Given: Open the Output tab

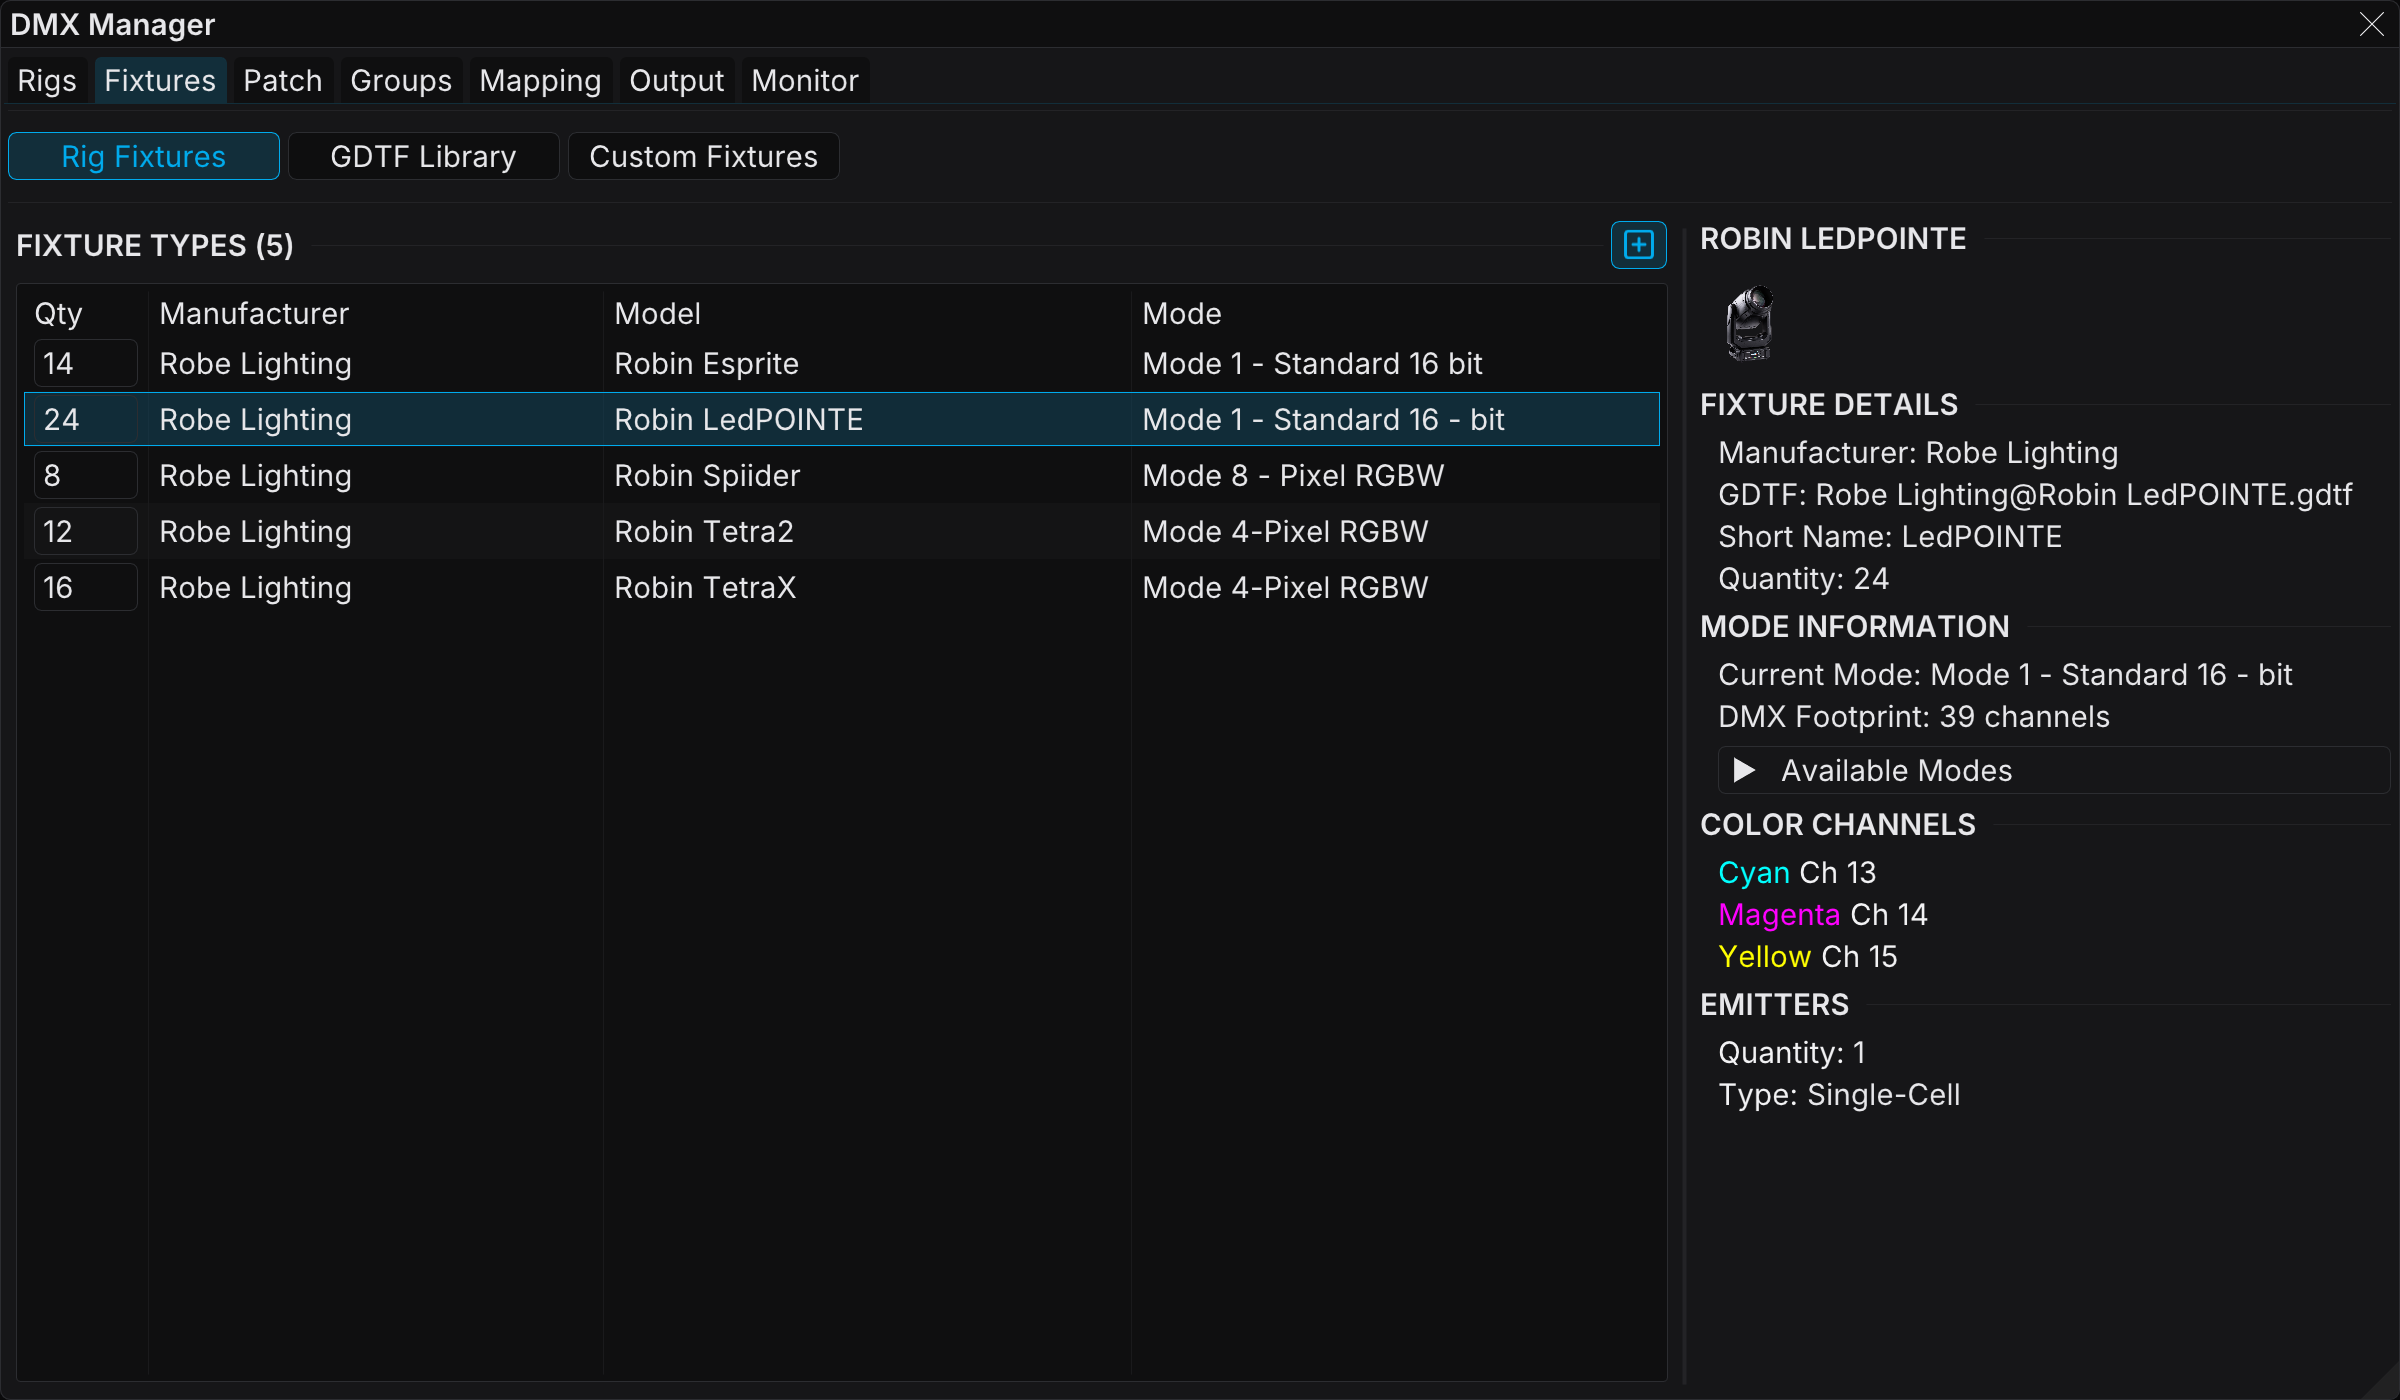Looking at the screenshot, I should click(x=676, y=80).
